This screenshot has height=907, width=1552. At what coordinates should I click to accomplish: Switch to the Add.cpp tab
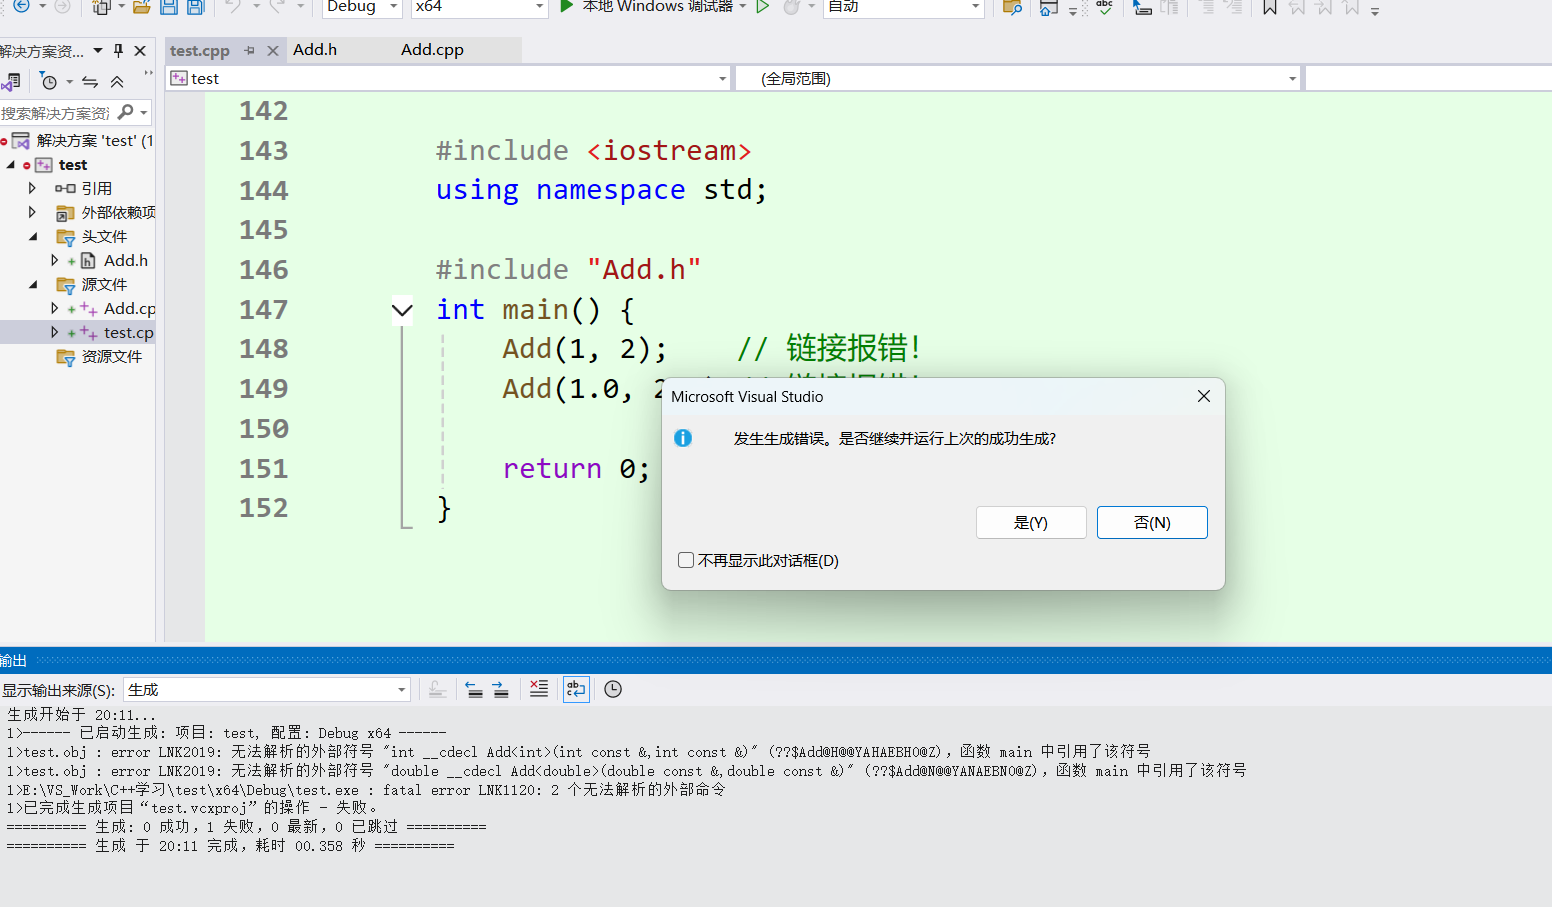pyautogui.click(x=432, y=50)
